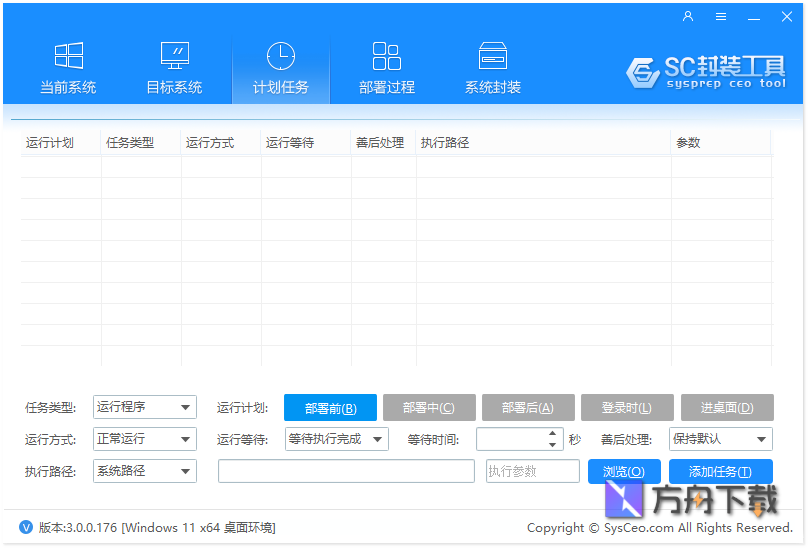Select 进桌面(D) run schedule
Viewport: 808px width, 548px height.
[727, 408]
